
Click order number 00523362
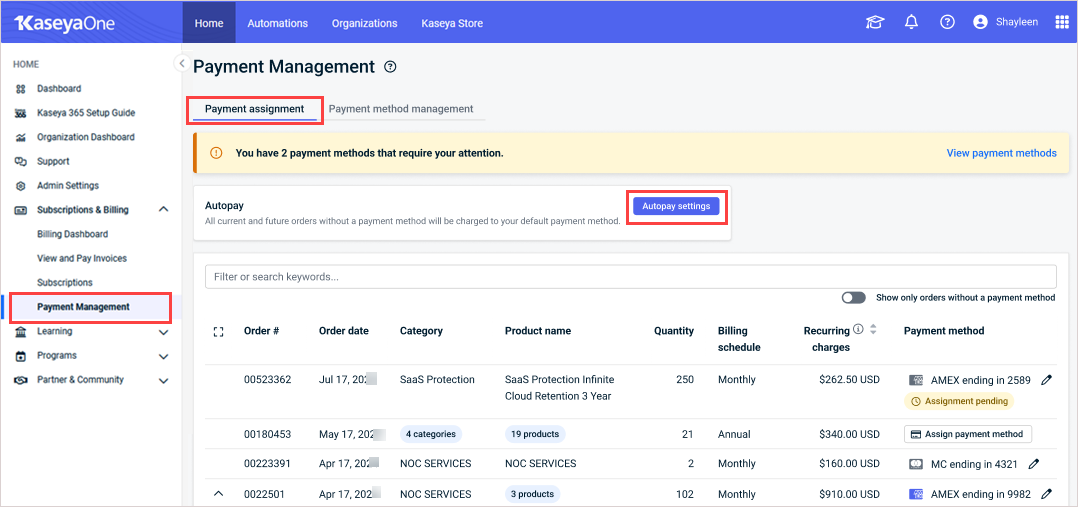[x=267, y=380]
